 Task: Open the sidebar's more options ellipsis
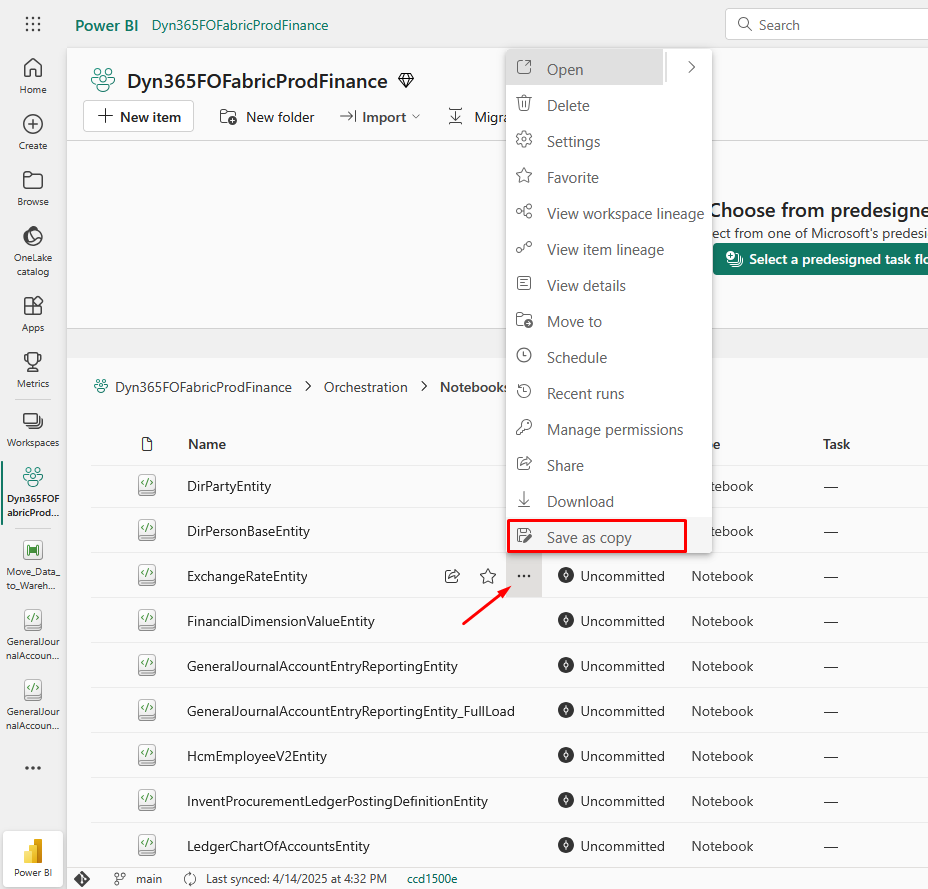33,768
